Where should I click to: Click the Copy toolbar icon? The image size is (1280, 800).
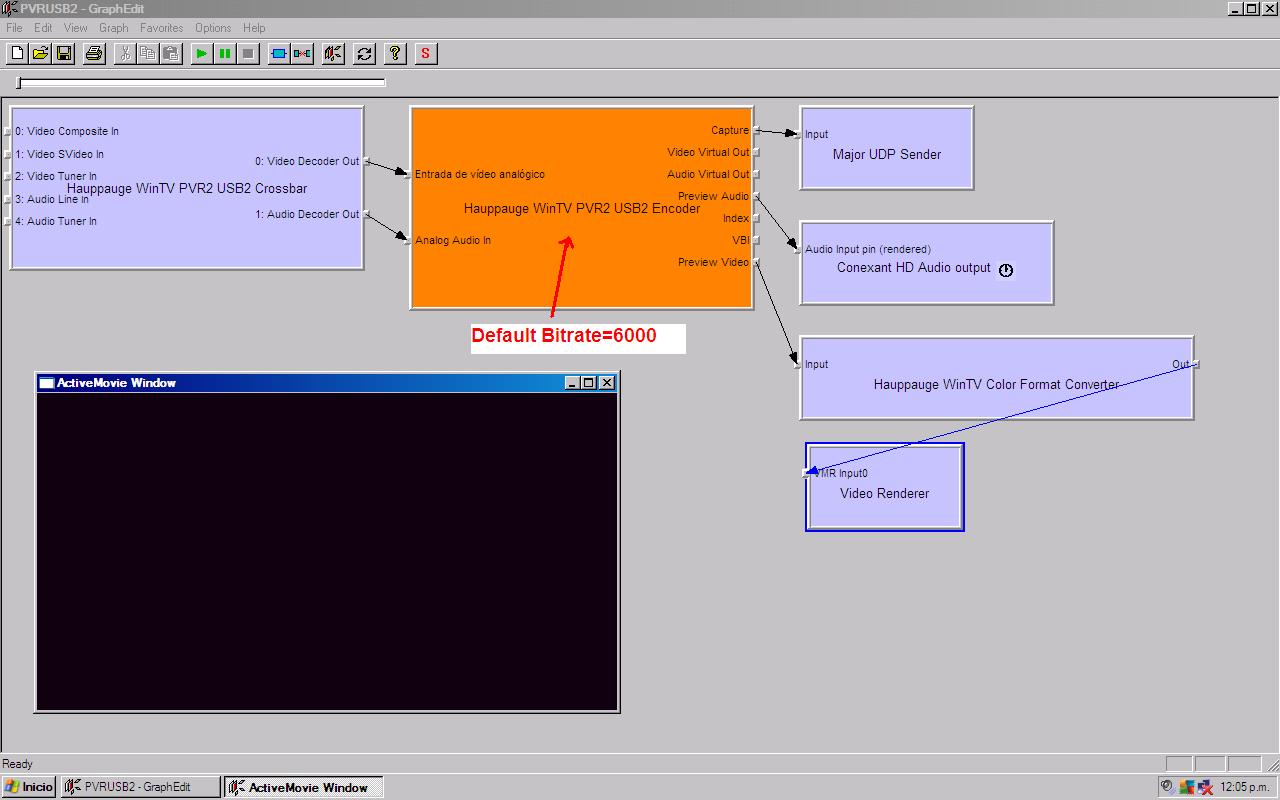coord(148,53)
